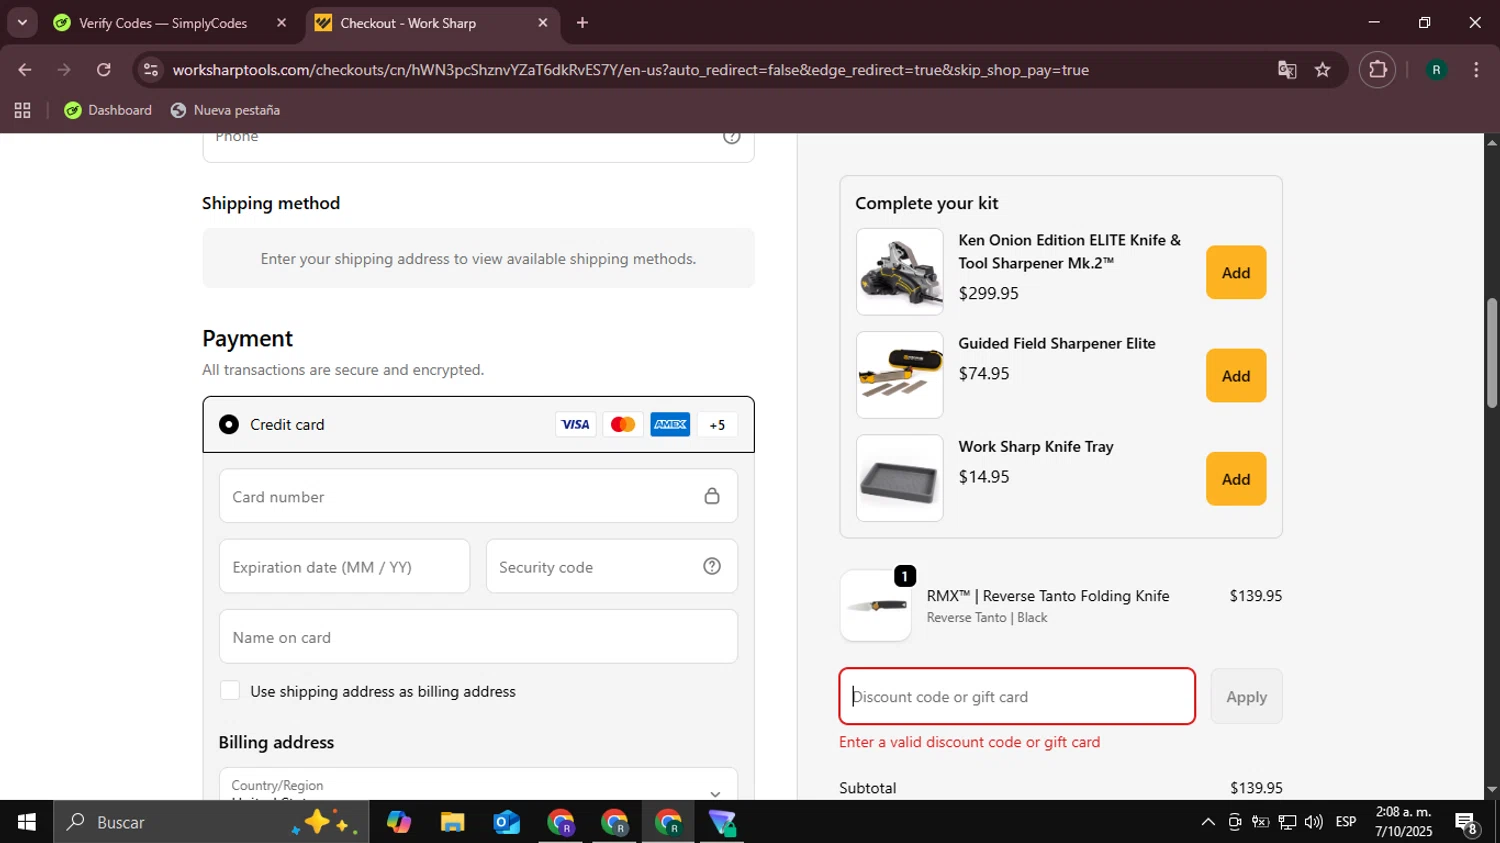
Task: Click the Mastercard logo
Action: pyautogui.click(x=623, y=424)
